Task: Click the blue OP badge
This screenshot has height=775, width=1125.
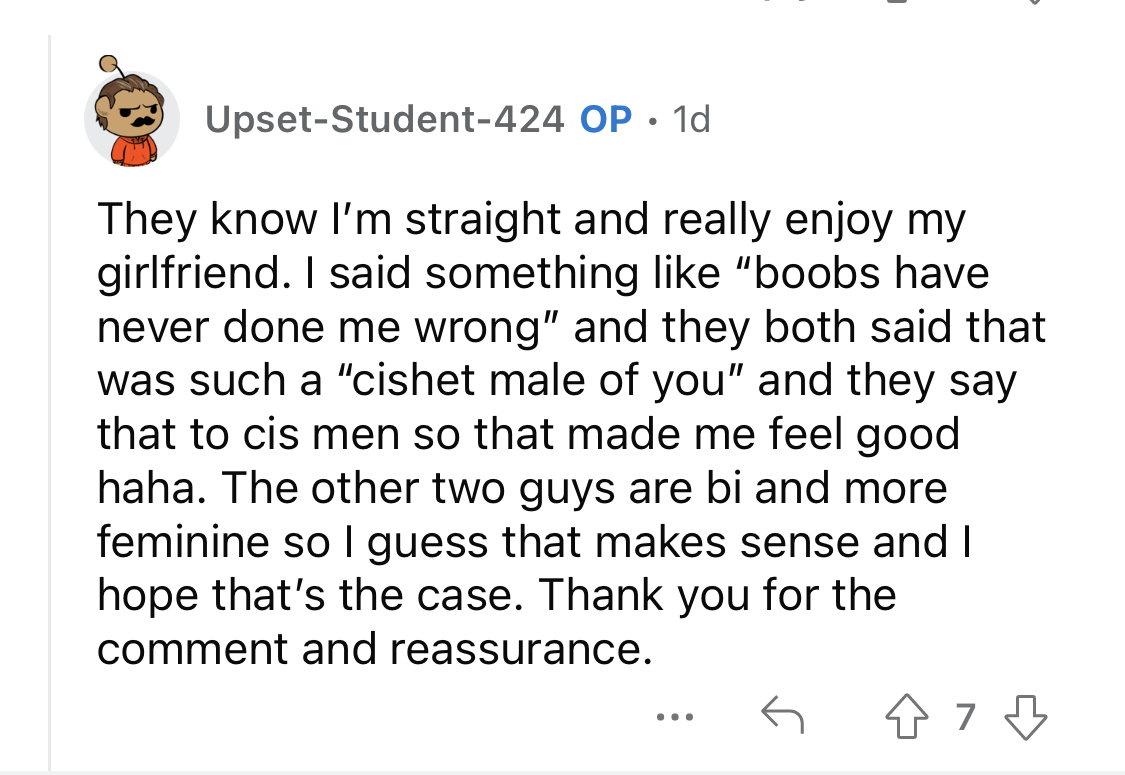Action: 606,120
